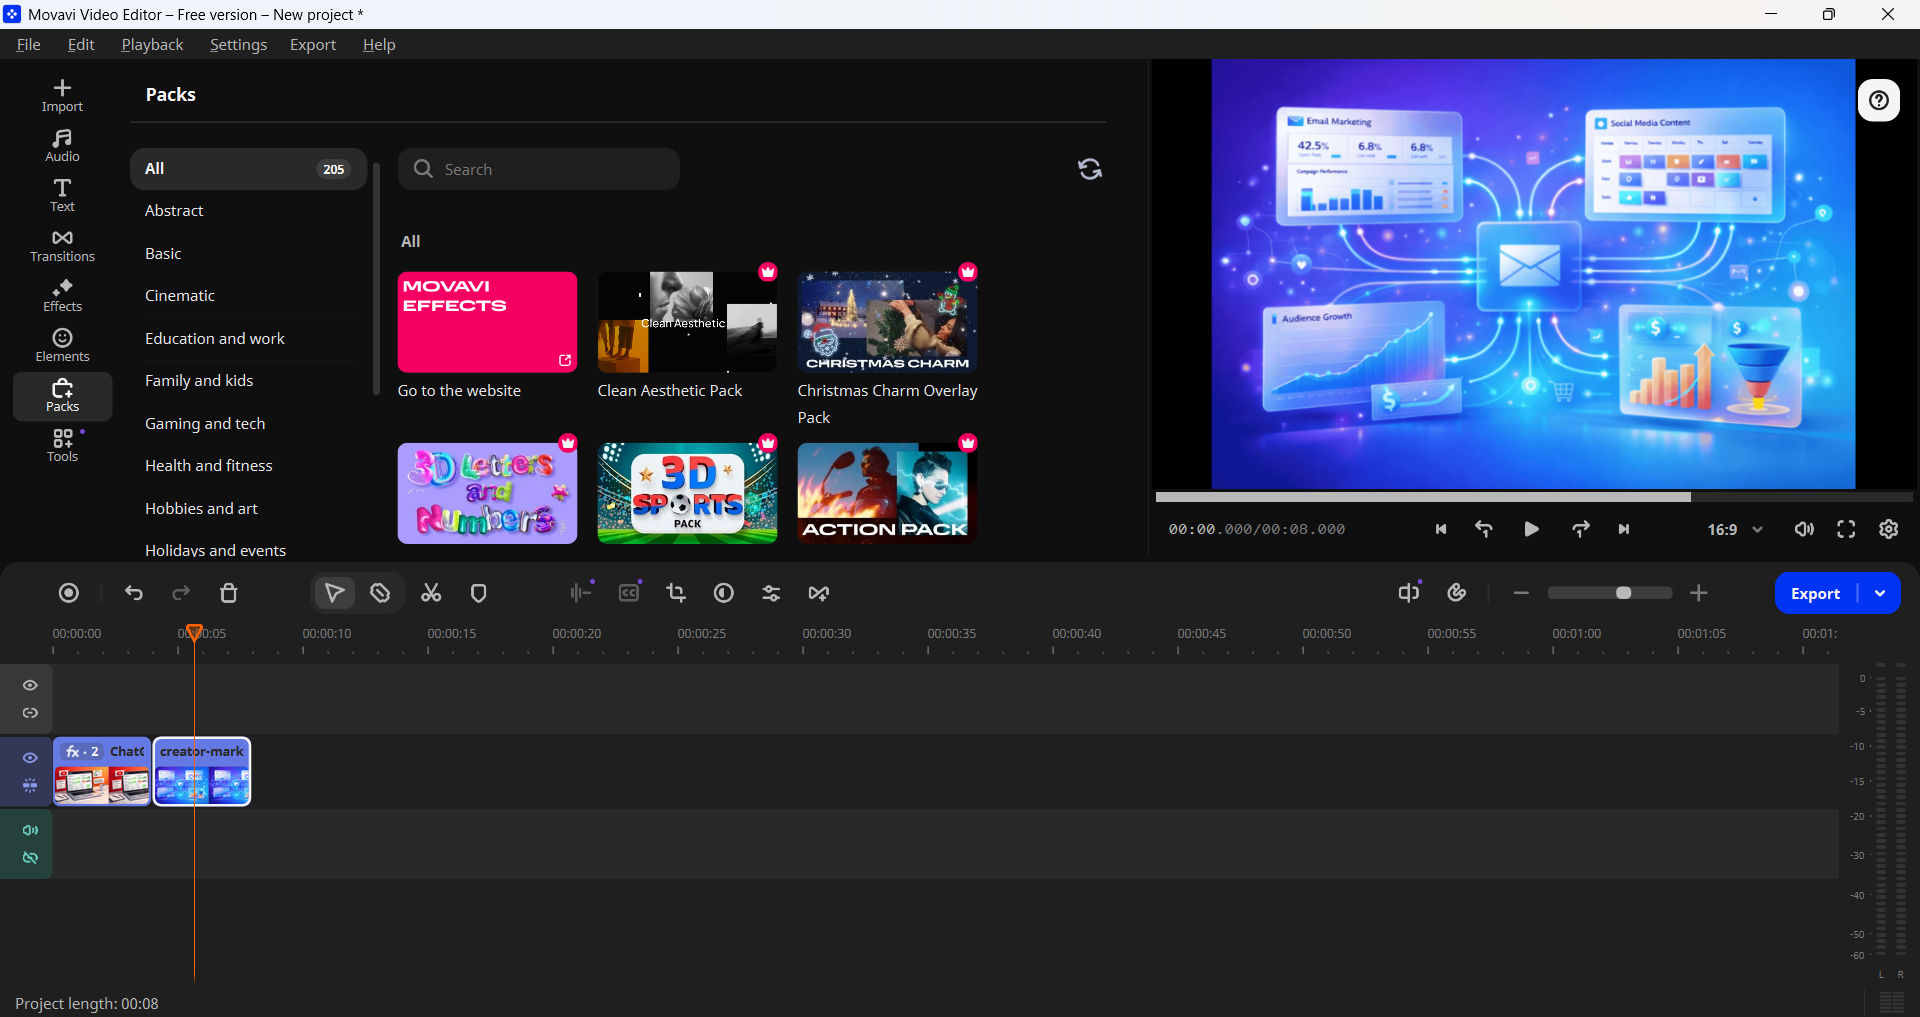
Task: Redo the last action
Action: click(181, 593)
